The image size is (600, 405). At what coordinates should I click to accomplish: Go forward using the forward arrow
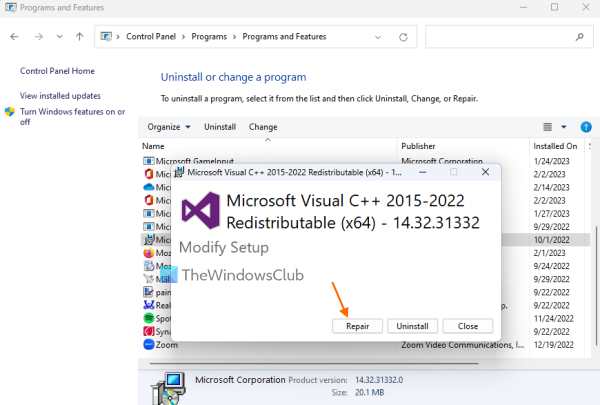click(x=38, y=37)
